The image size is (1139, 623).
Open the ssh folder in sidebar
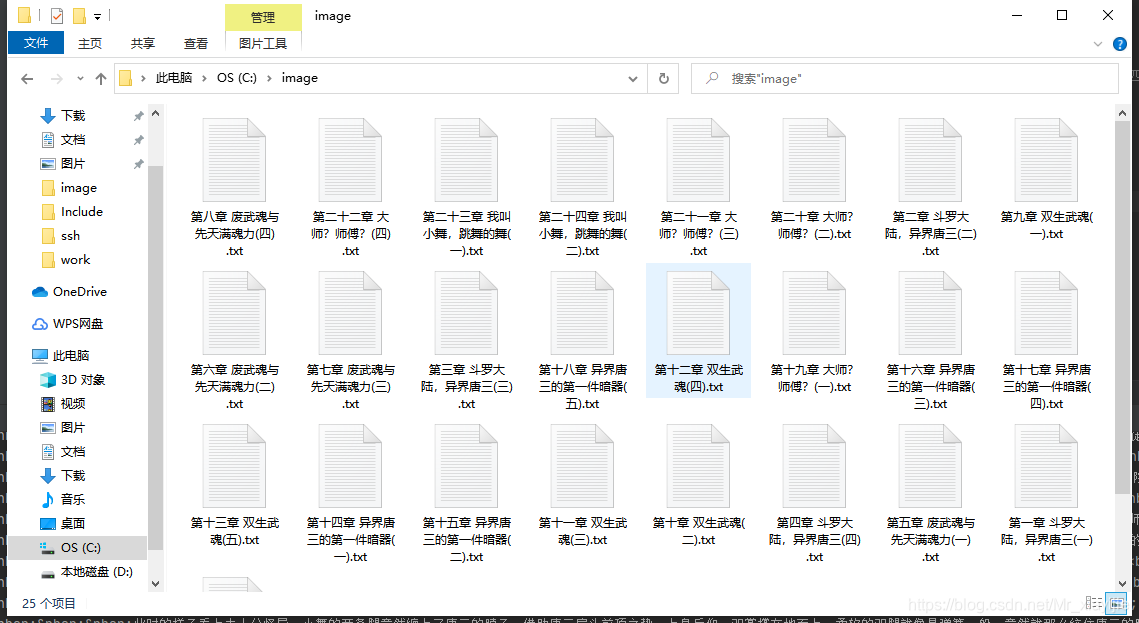point(70,235)
